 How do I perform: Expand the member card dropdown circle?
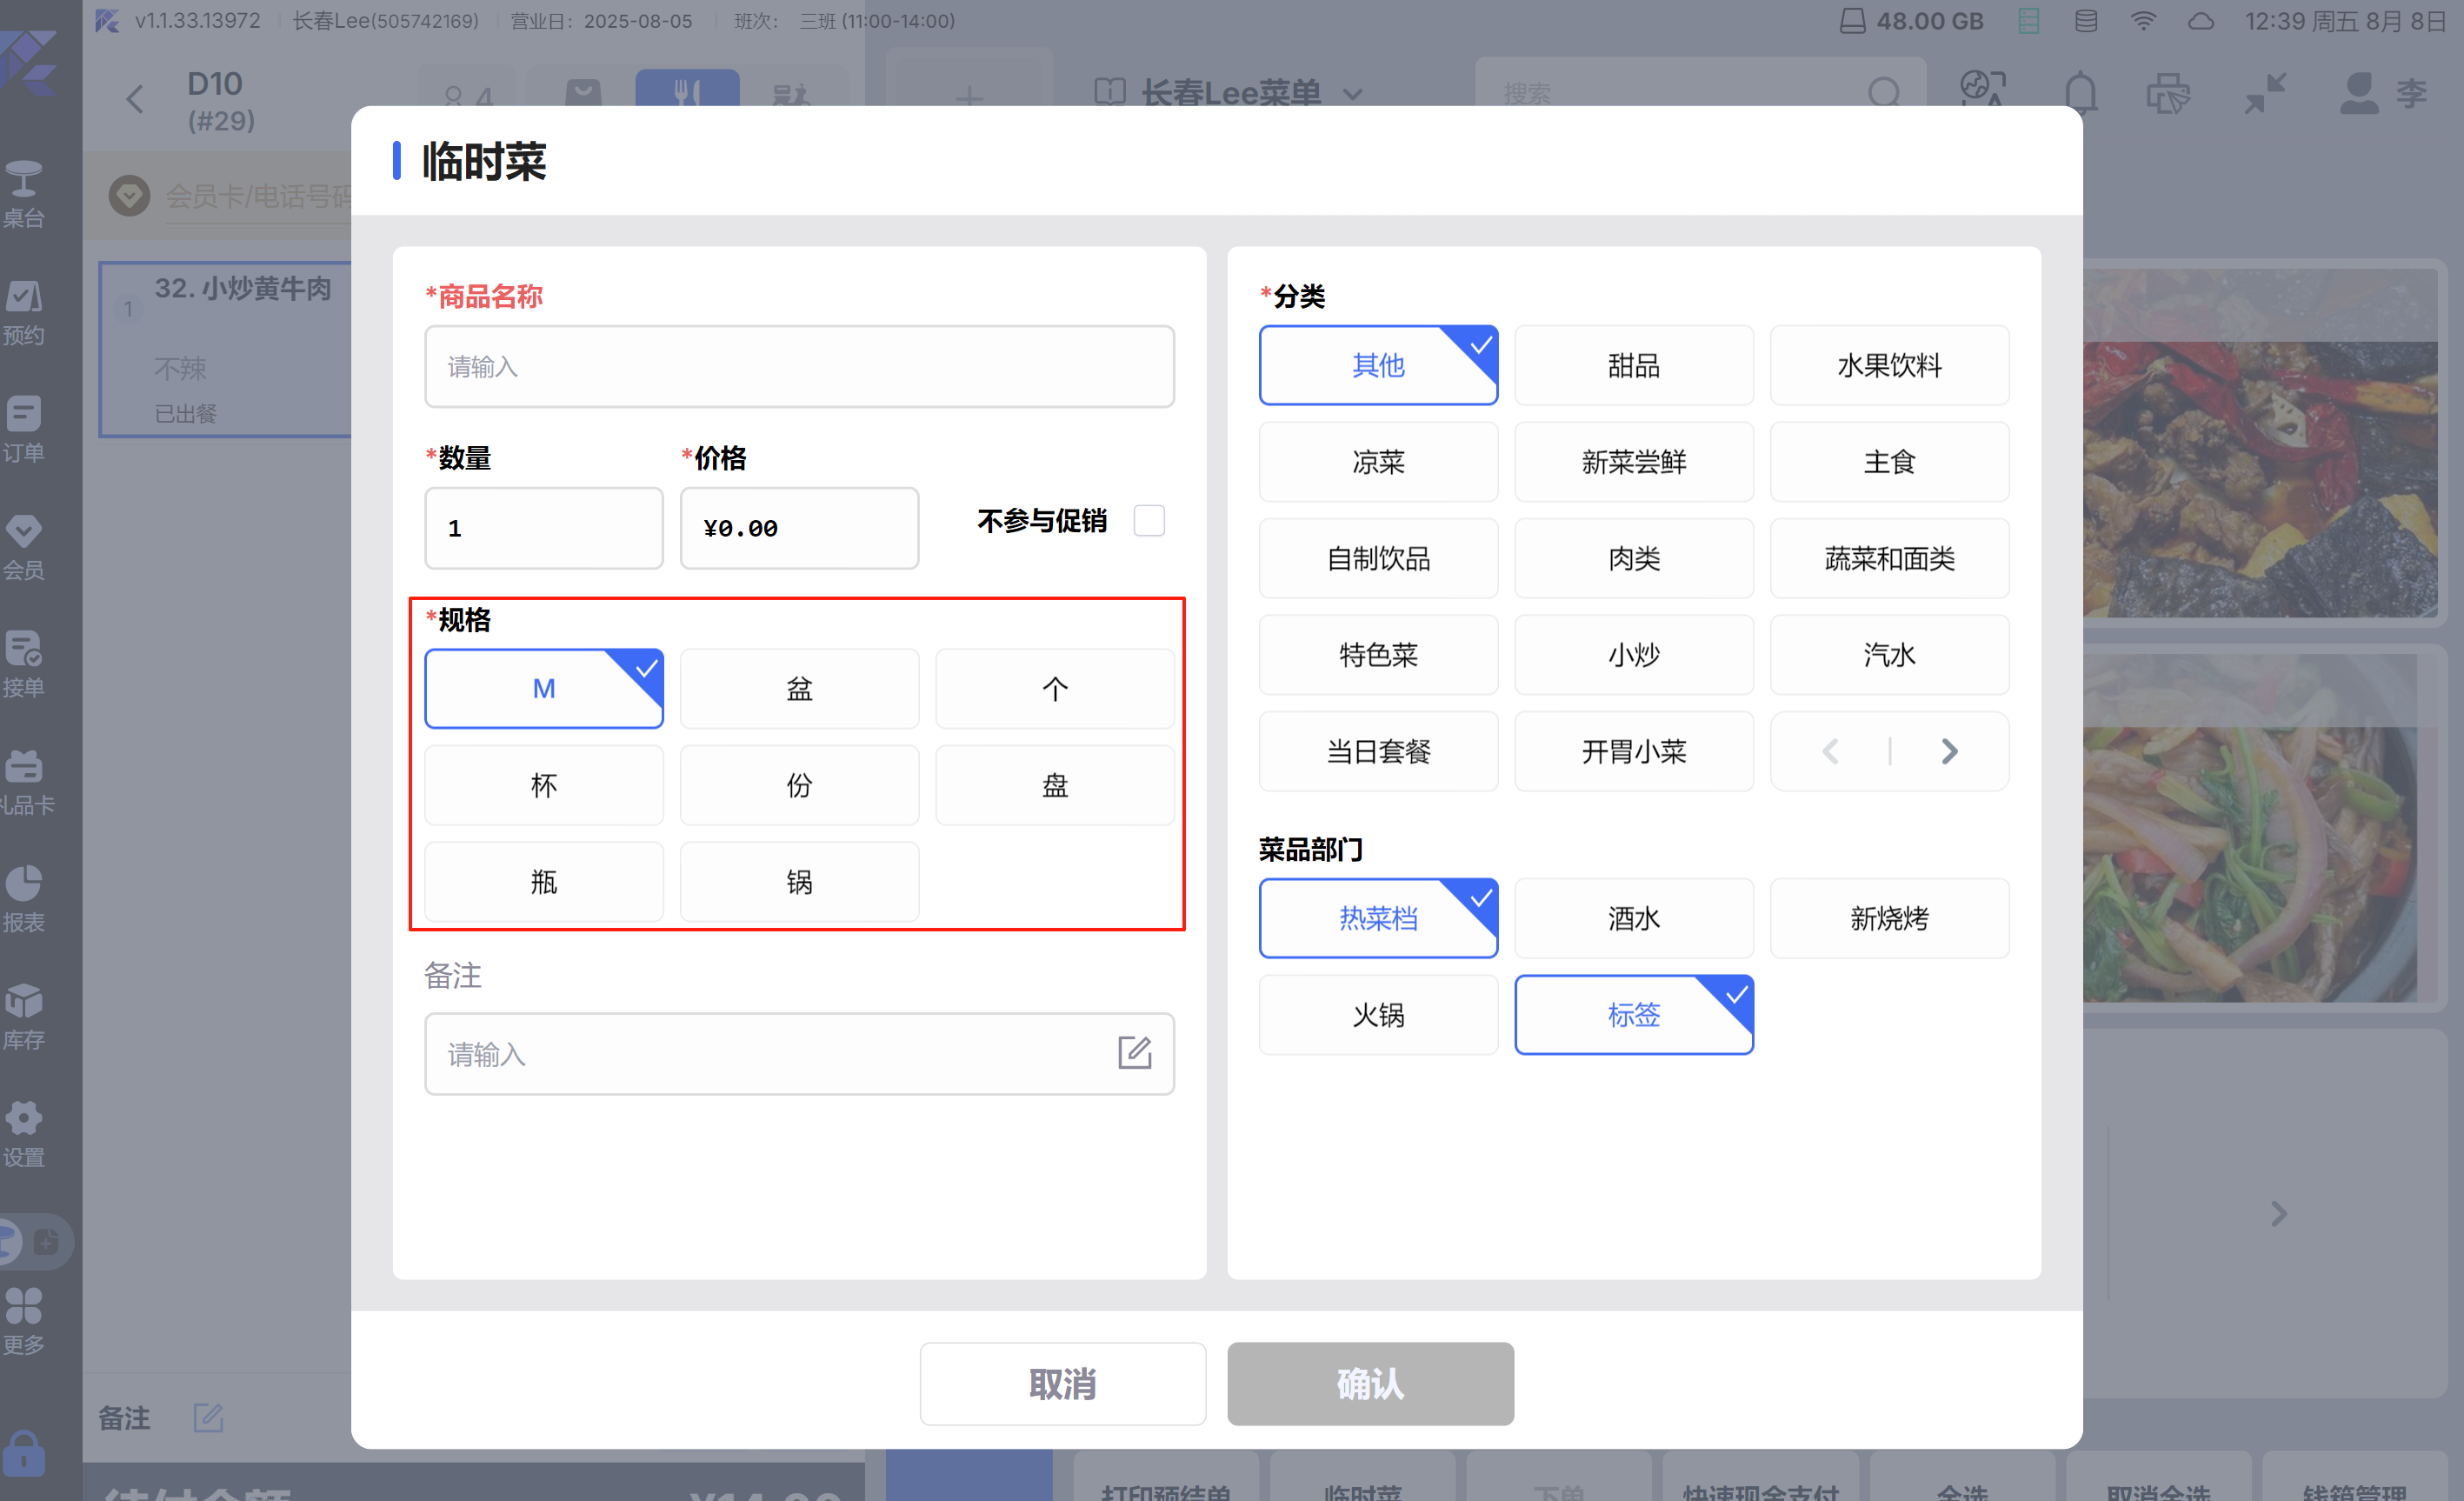(129, 195)
